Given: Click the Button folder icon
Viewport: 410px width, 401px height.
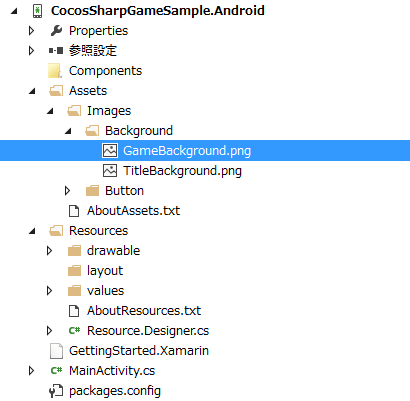Looking at the screenshot, I should [x=92, y=191].
